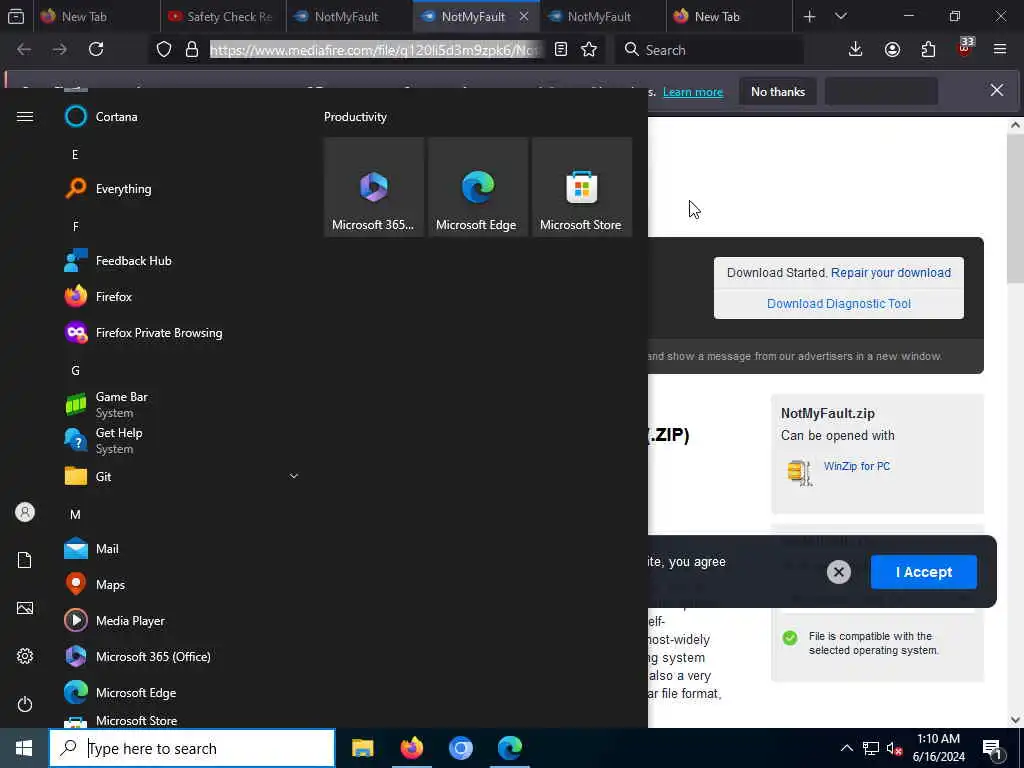The height and width of the screenshot is (768, 1024).
Task: Switch to last New Tab tab
Action: (729, 16)
